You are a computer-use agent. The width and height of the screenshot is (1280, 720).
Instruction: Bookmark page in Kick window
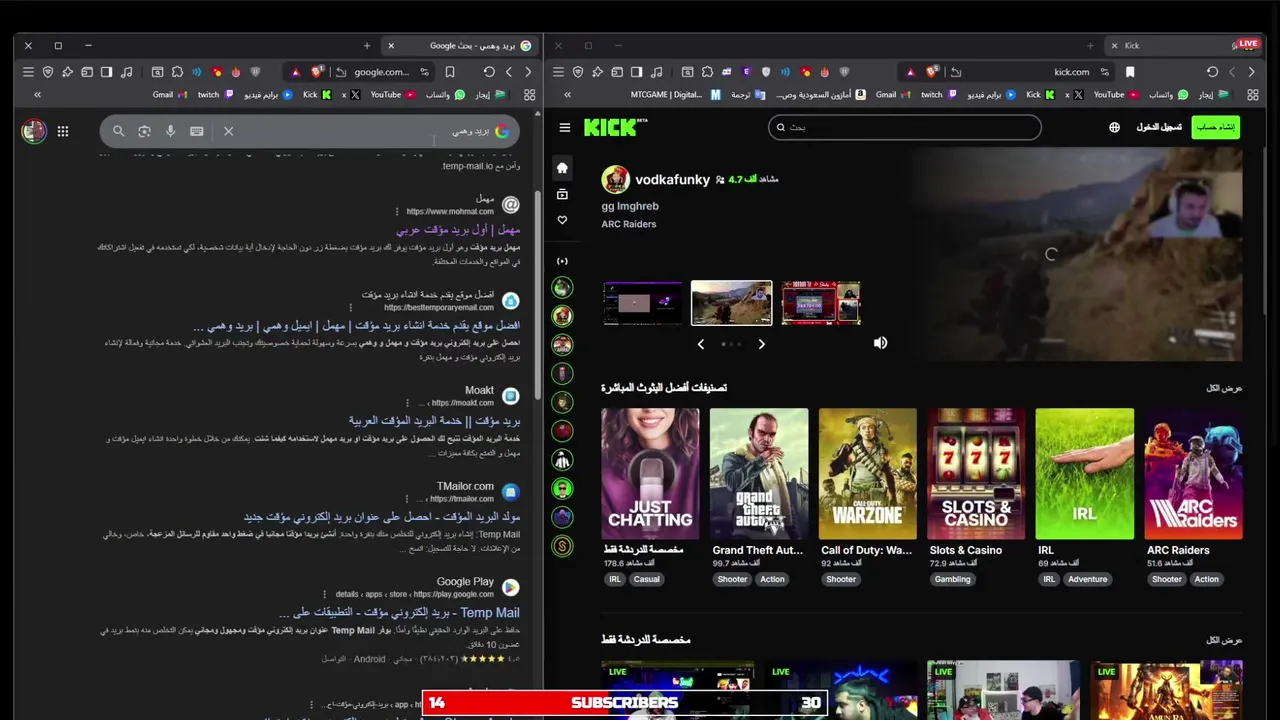(1130, 72)
